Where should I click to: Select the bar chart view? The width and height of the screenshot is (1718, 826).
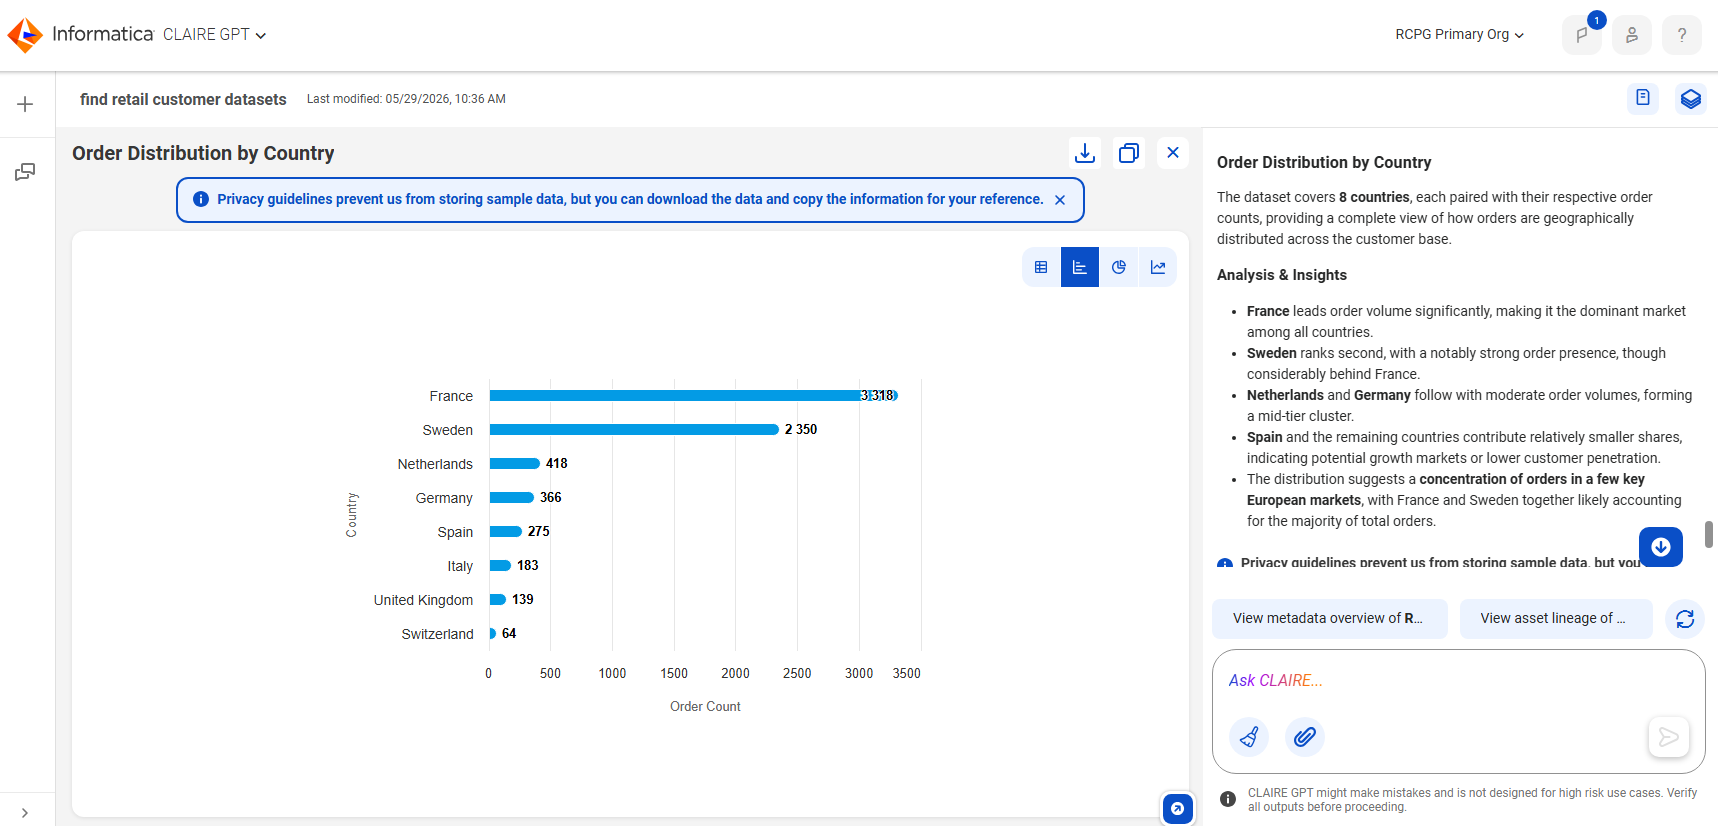tap(1080, 267)
